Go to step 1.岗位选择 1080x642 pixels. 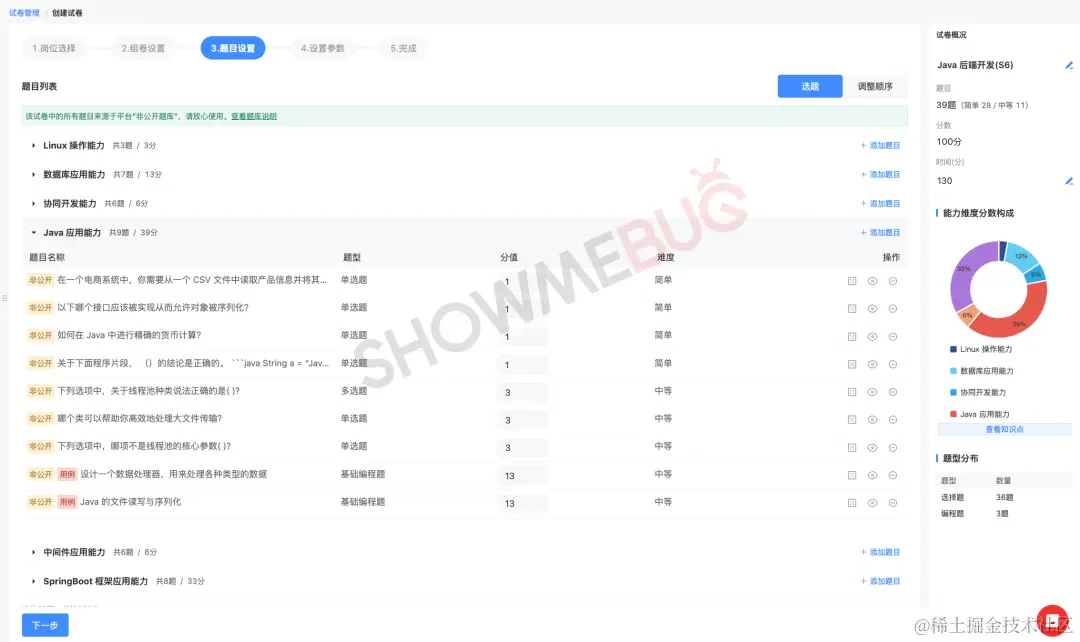54,48
